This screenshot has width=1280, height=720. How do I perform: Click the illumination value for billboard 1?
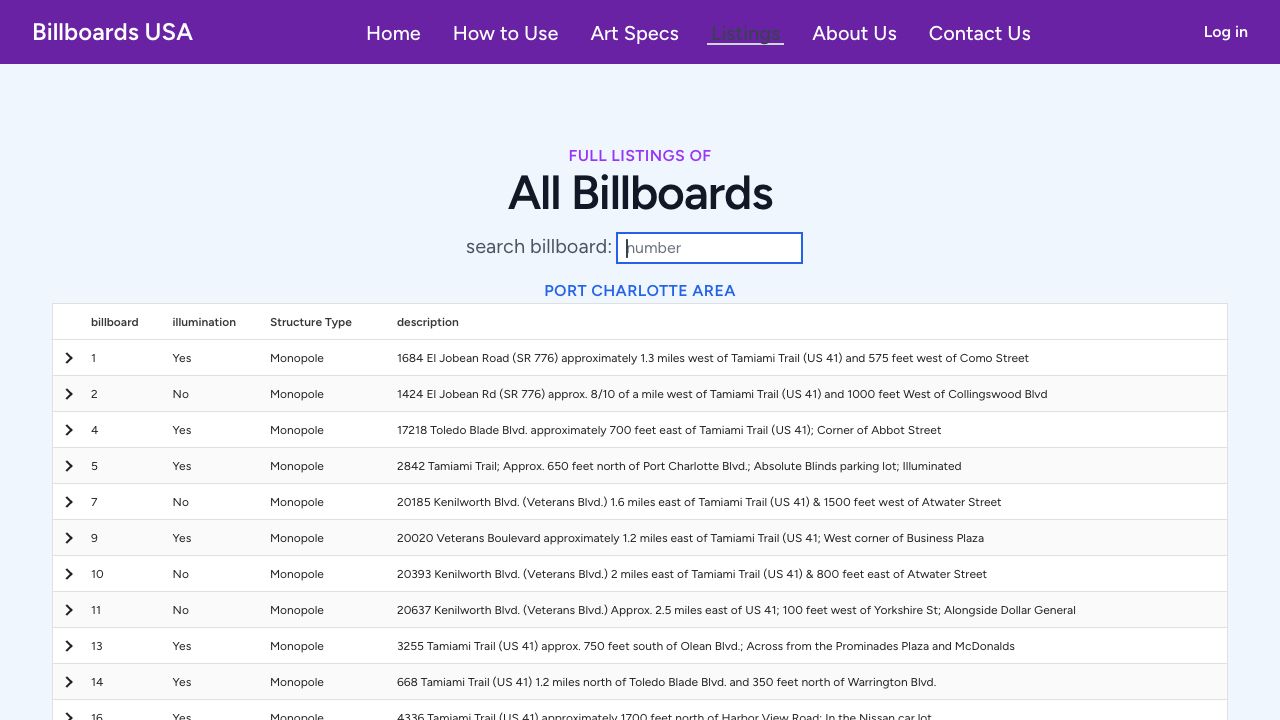pos(182,358)
